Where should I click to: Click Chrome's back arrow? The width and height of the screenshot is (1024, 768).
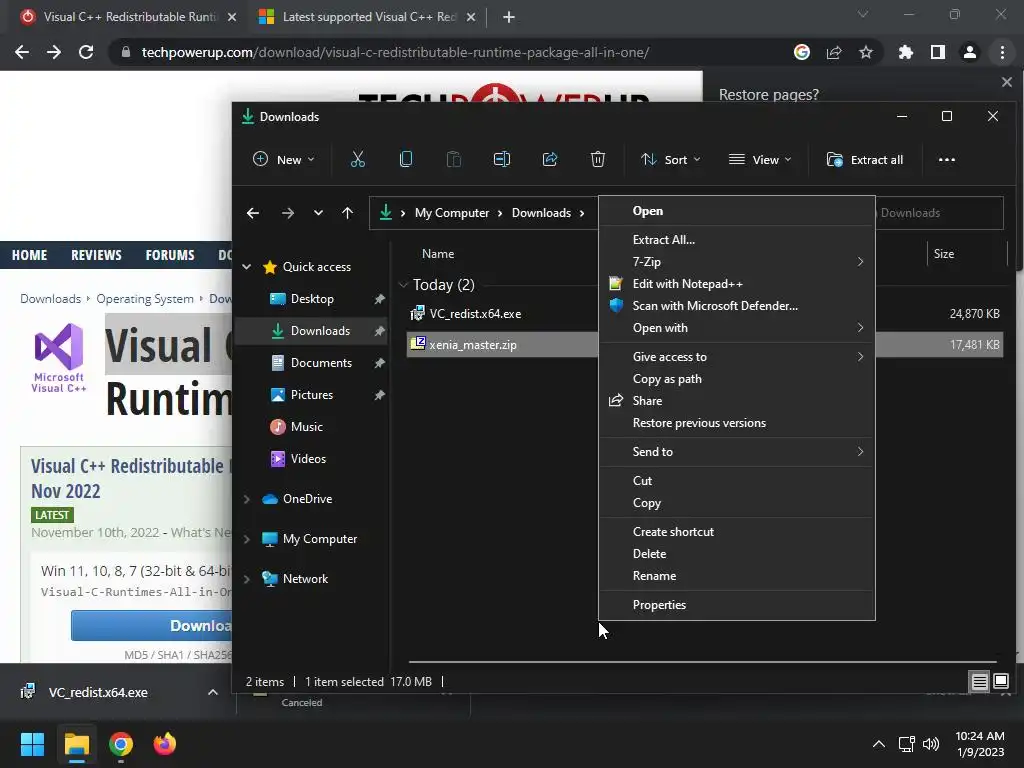(22, 52)
